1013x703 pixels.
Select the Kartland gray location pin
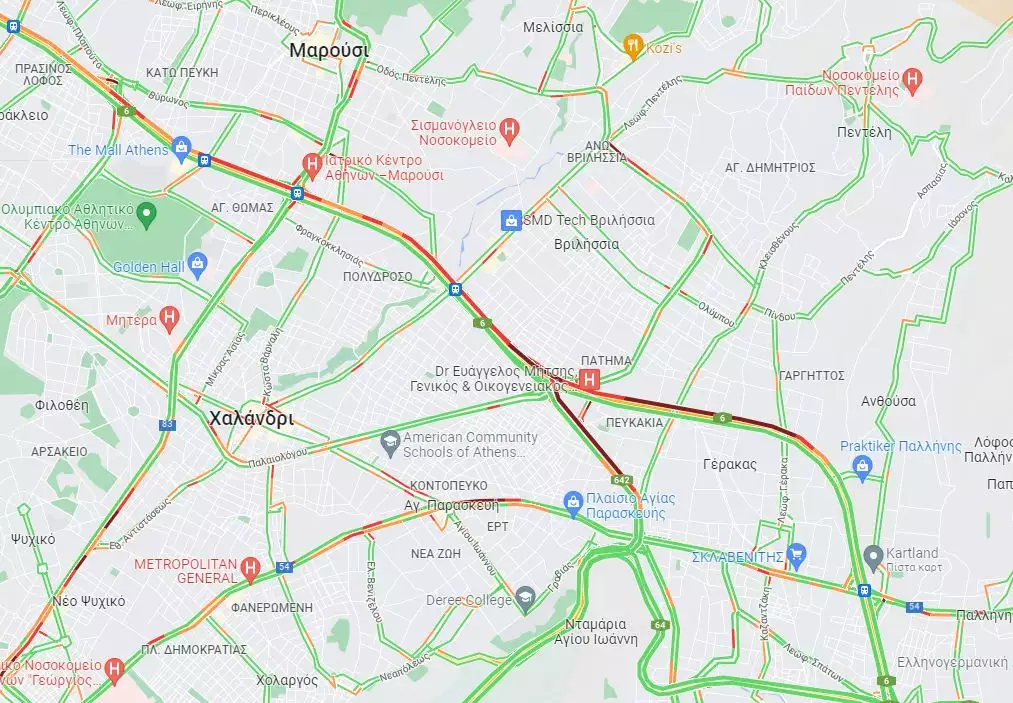coord(873,557)
